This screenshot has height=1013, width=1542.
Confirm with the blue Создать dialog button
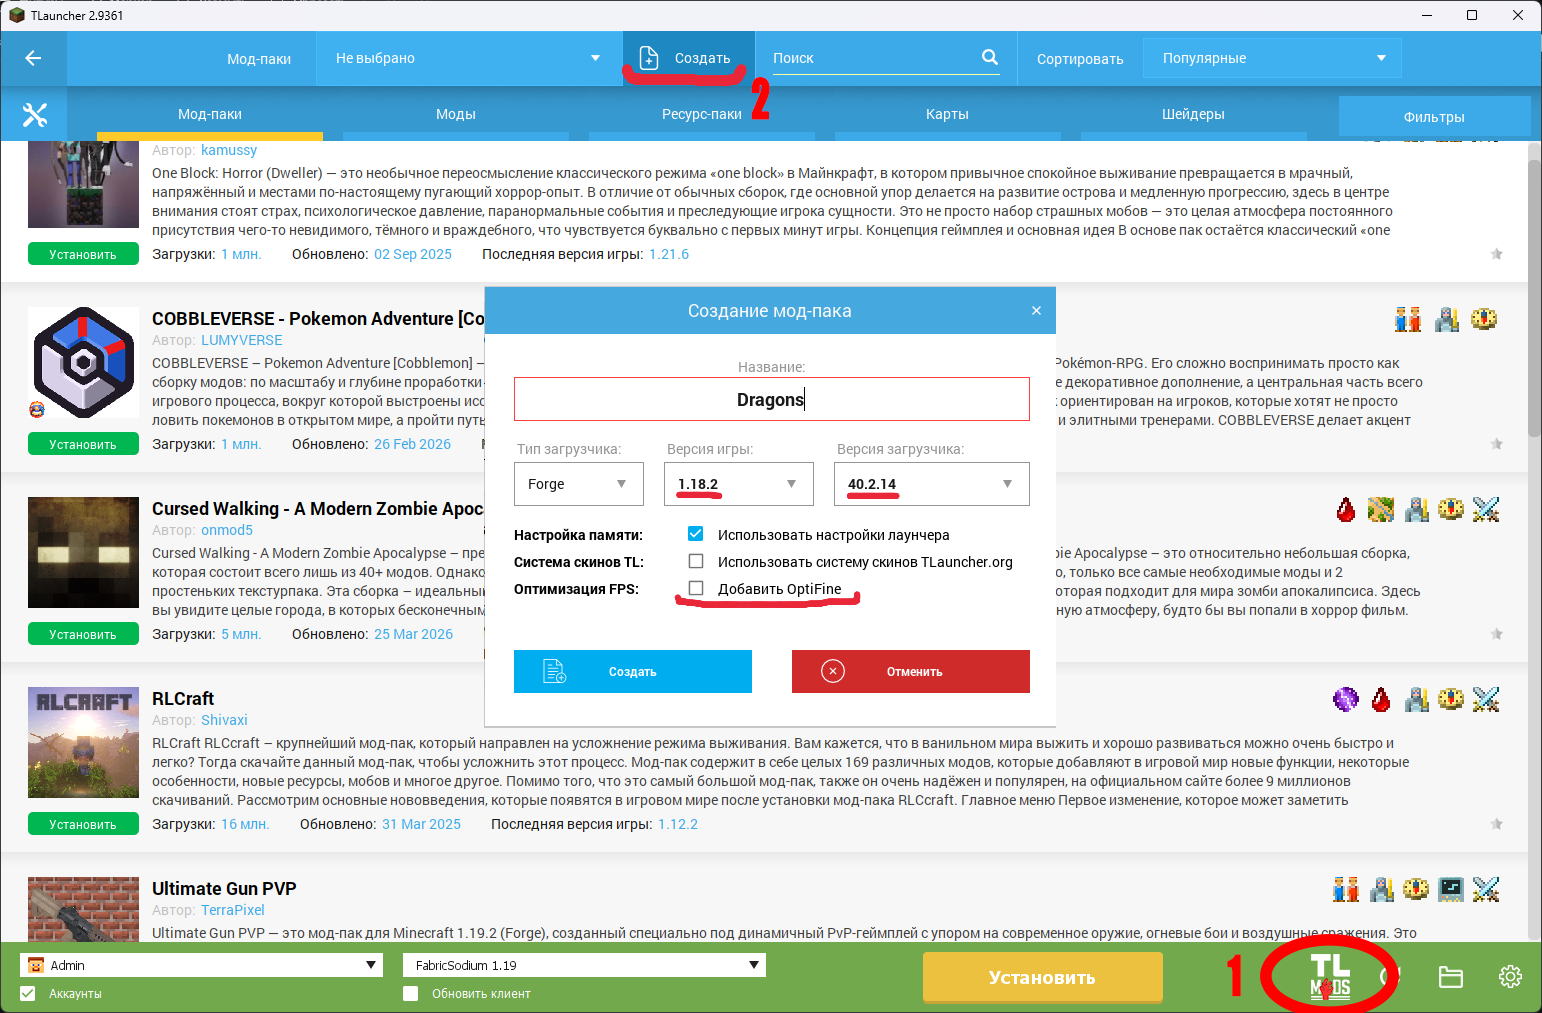coord(633,672)
